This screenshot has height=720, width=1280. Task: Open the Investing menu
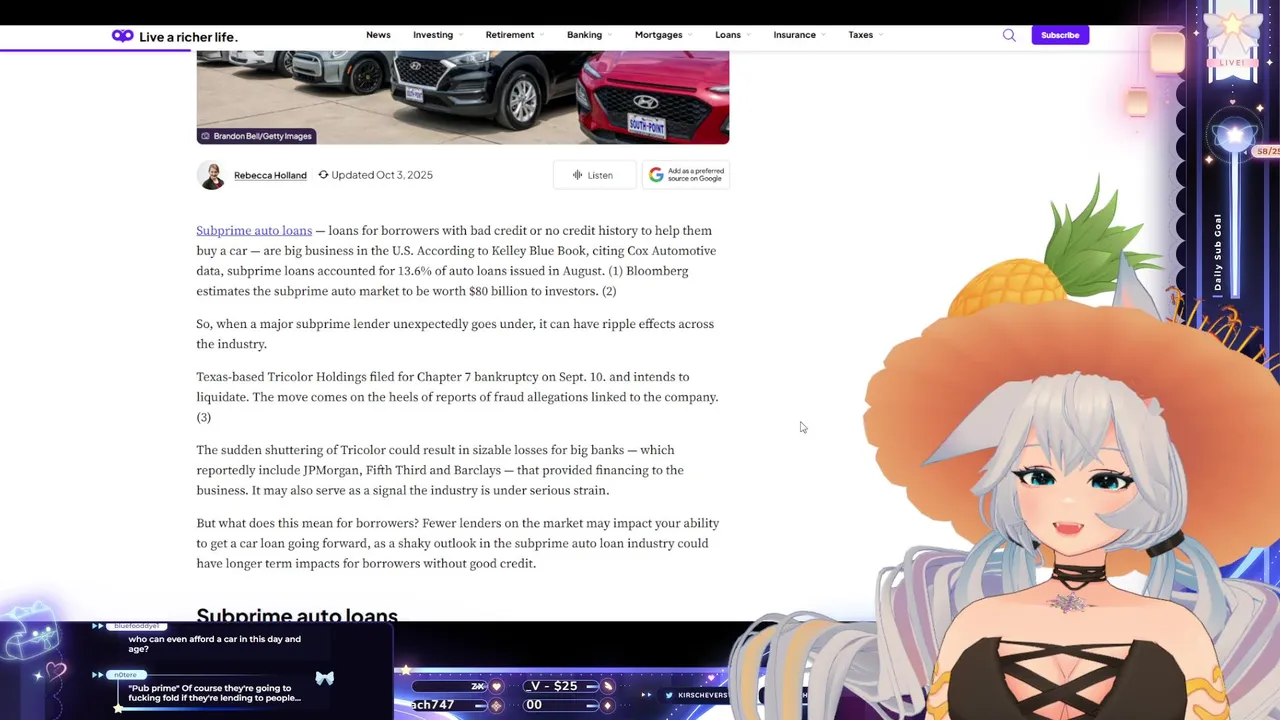click(436, 35)
